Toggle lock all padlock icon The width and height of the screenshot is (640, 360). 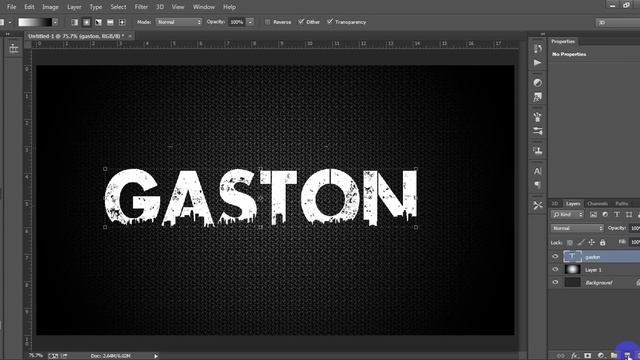coord(602,242)
